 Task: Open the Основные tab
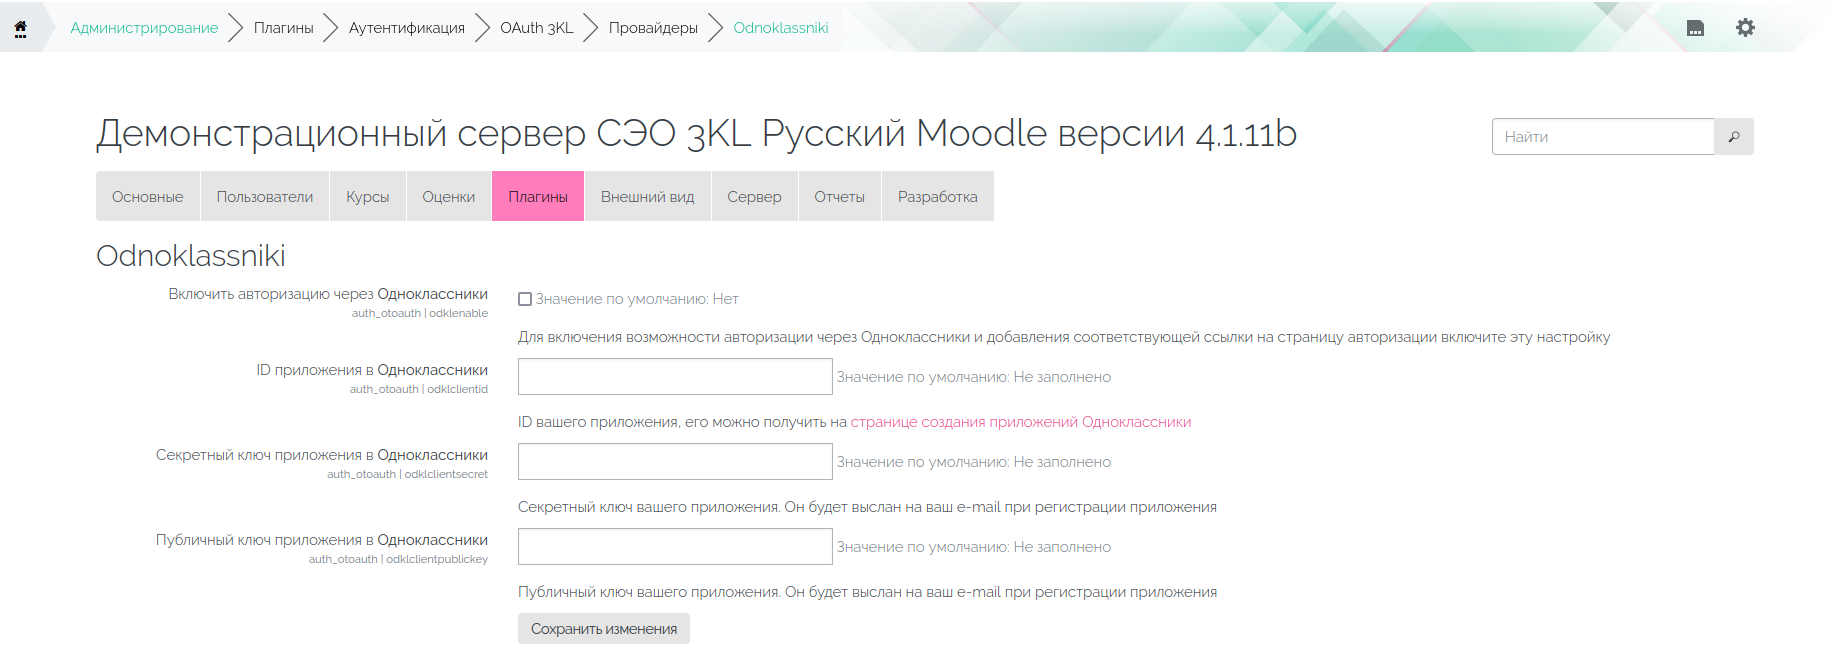[x=148, y=197]
